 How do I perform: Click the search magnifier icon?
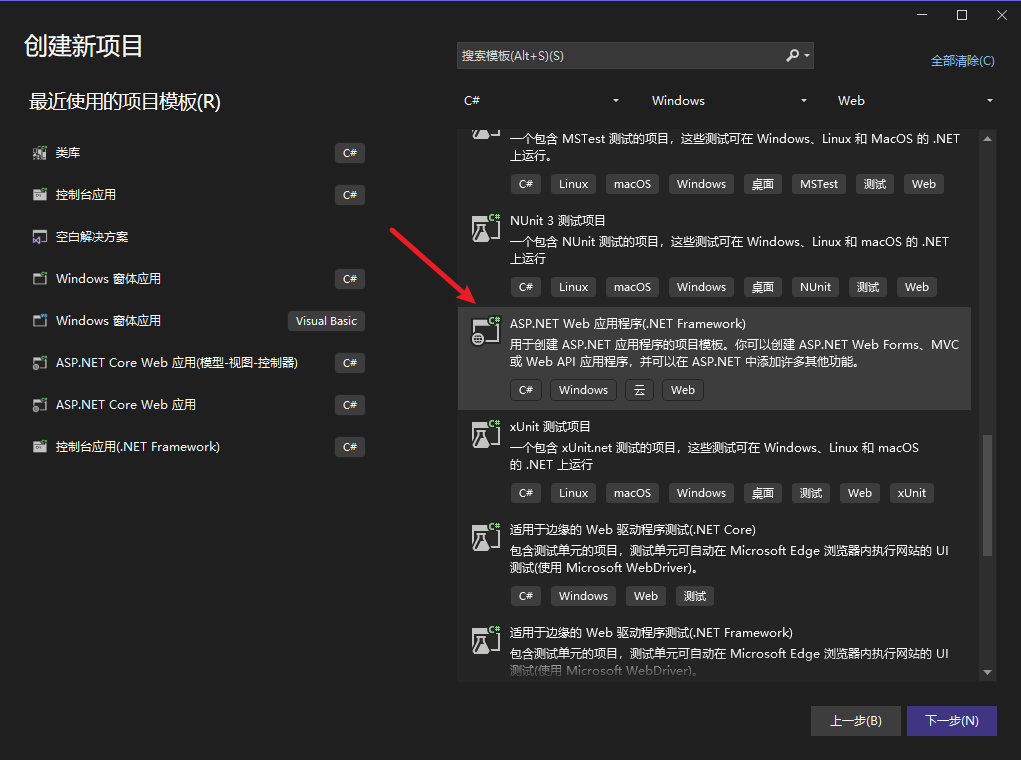point(792,55)
